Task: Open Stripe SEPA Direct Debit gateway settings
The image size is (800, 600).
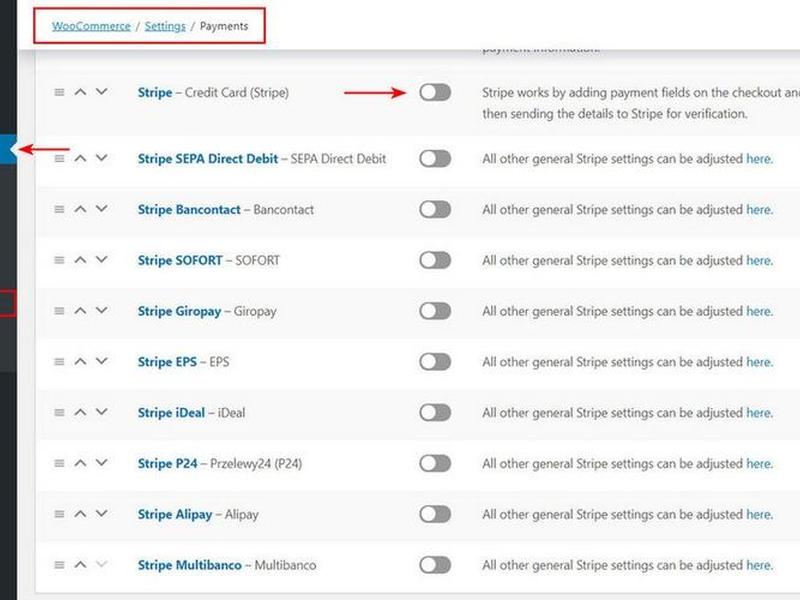Action: point(208,159)
